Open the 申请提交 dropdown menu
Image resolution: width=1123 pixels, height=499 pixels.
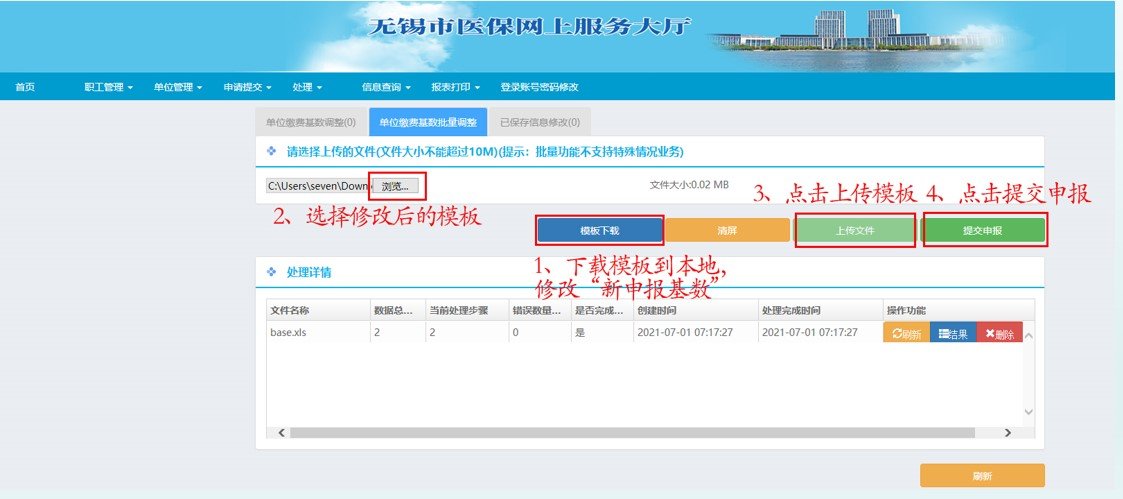[x=247, y=88]
